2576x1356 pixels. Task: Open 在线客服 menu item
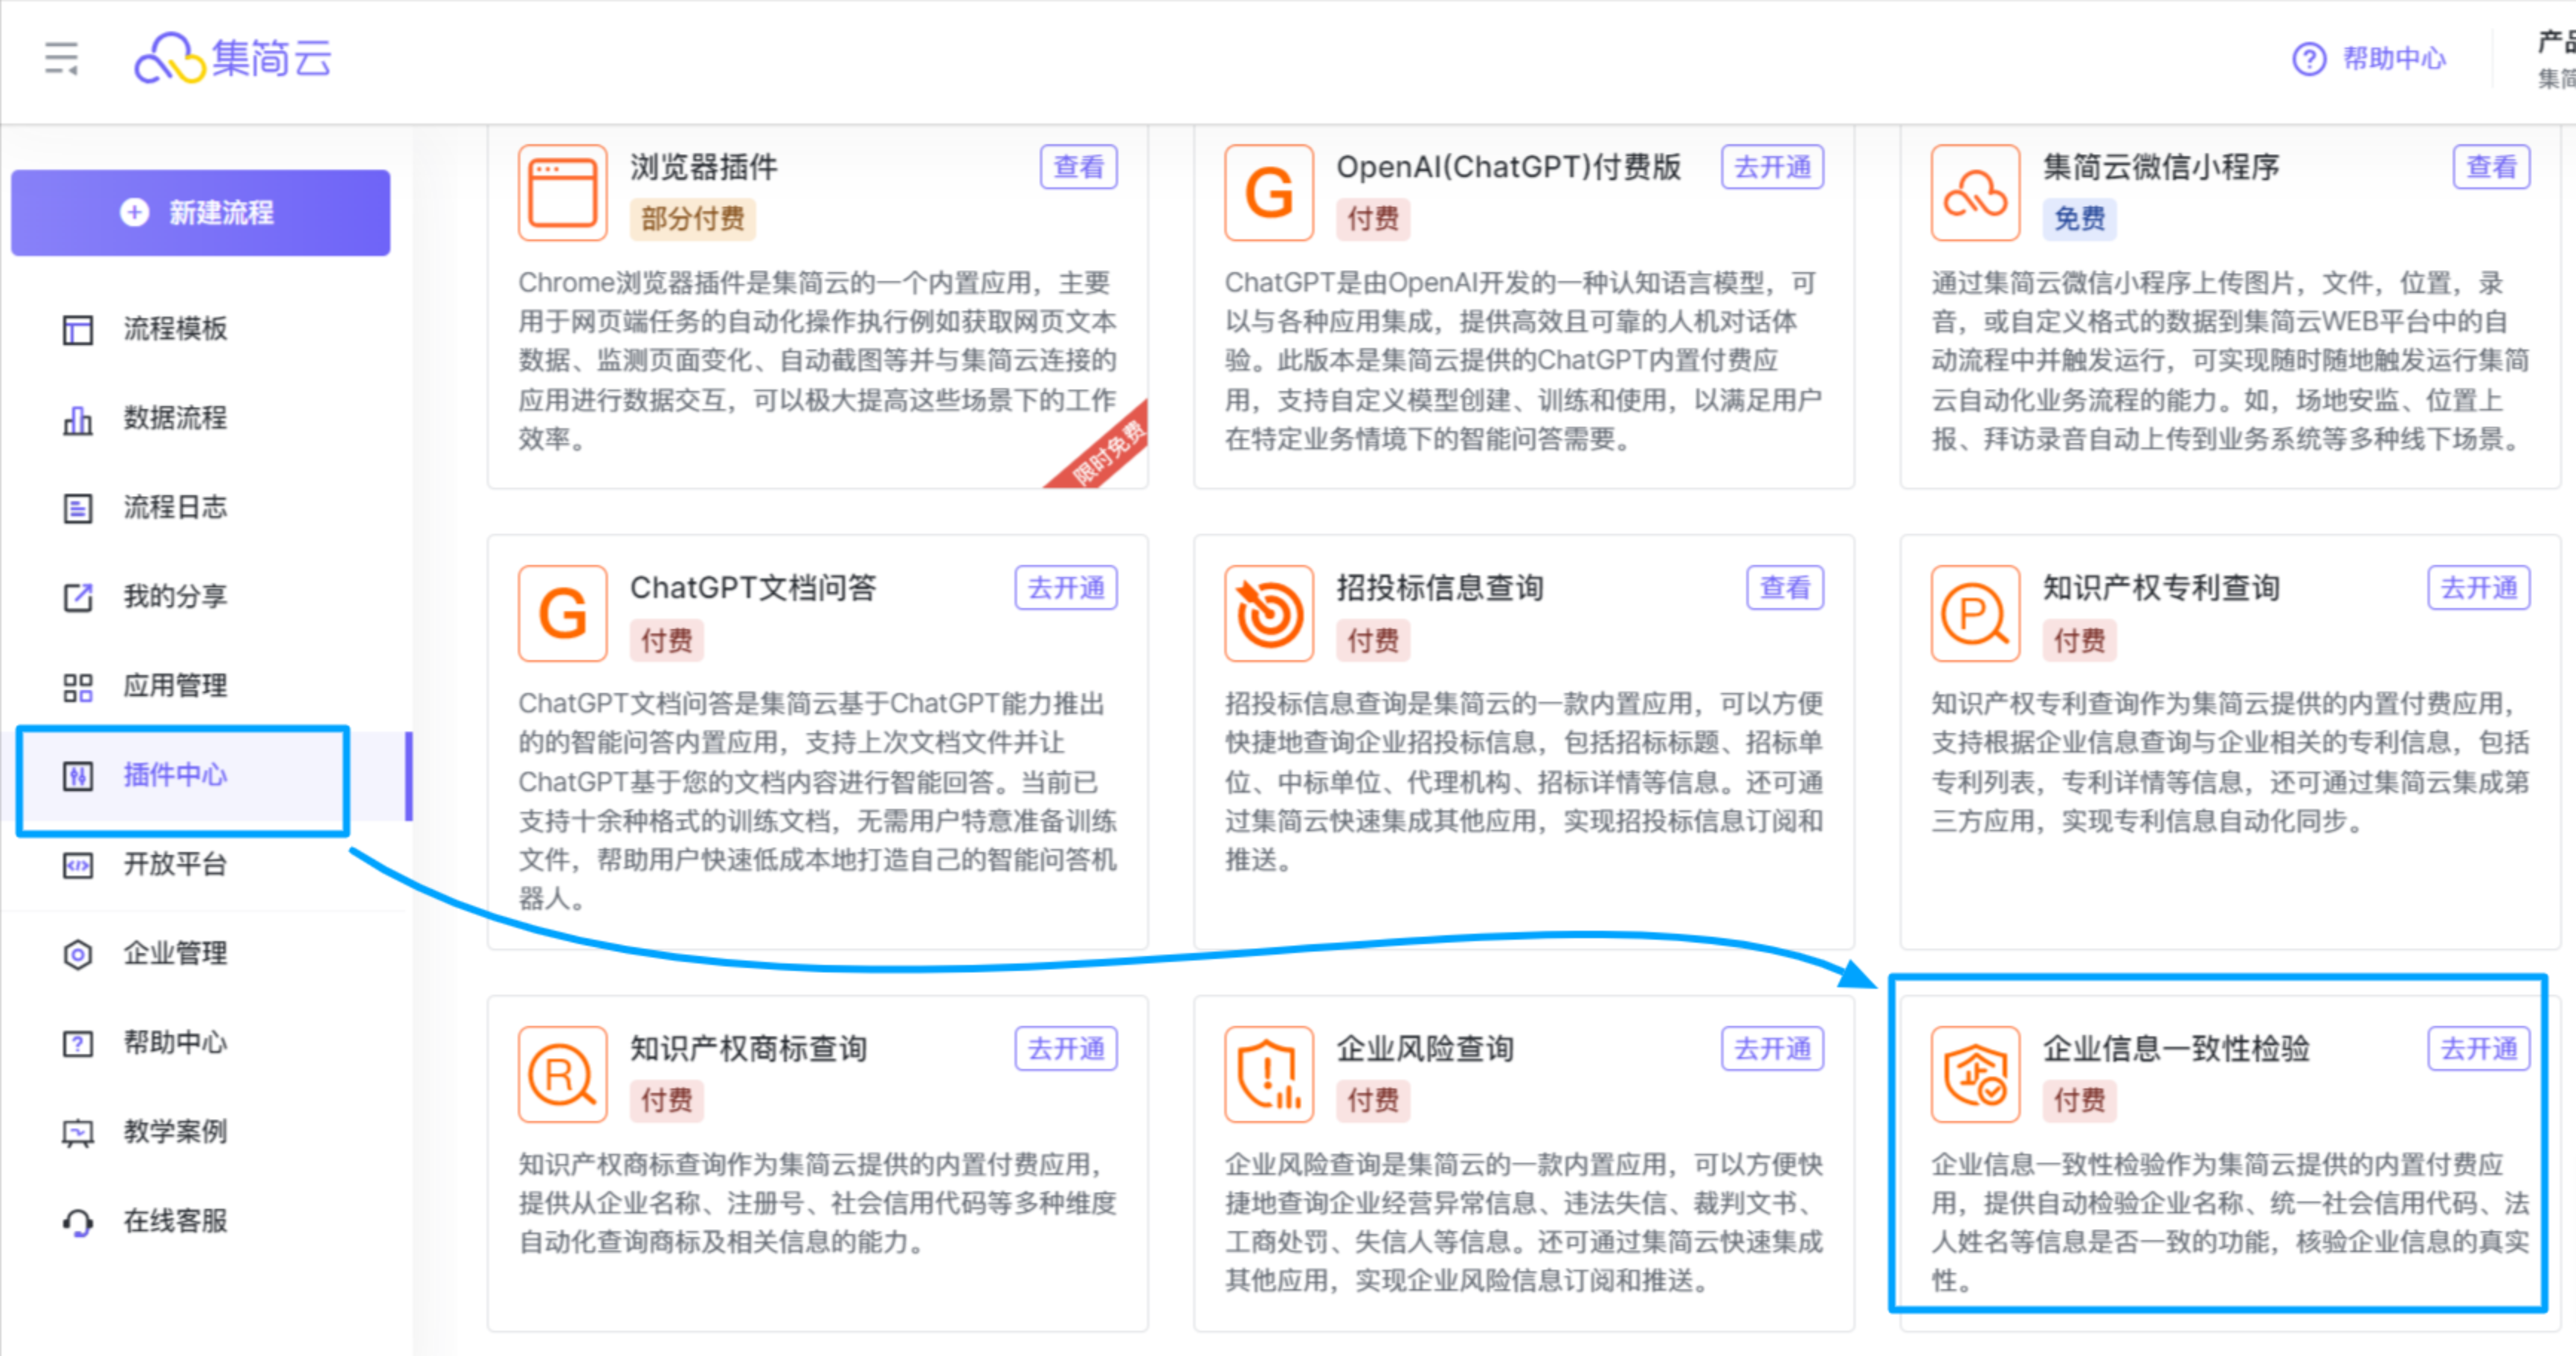coord(176,1221)
